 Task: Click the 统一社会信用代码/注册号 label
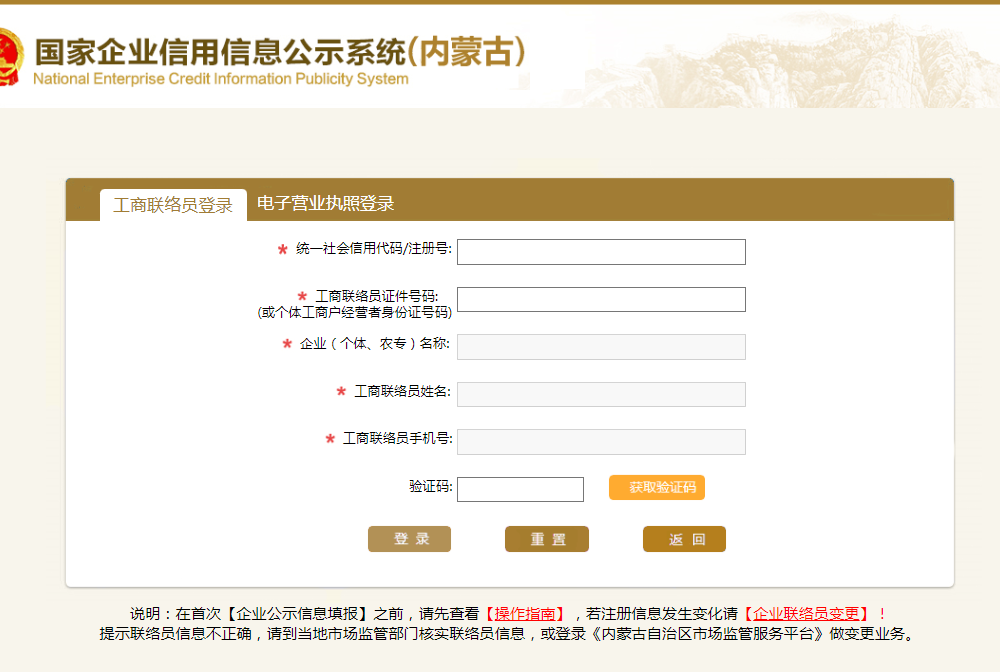pyautogui.click(x=374, y=249)
